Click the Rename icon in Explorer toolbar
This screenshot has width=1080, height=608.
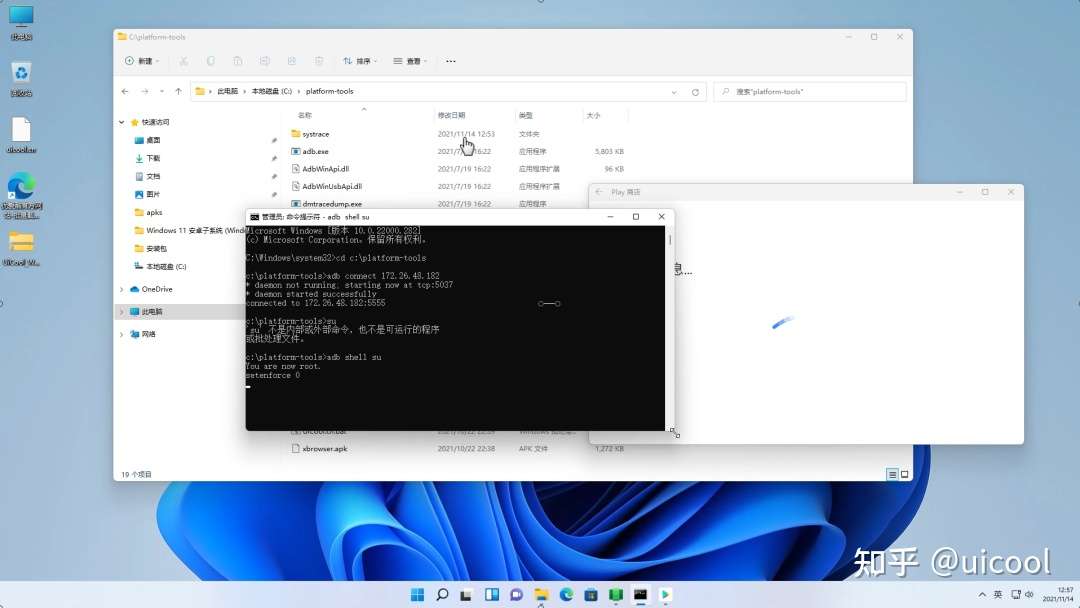pos(264,61)
